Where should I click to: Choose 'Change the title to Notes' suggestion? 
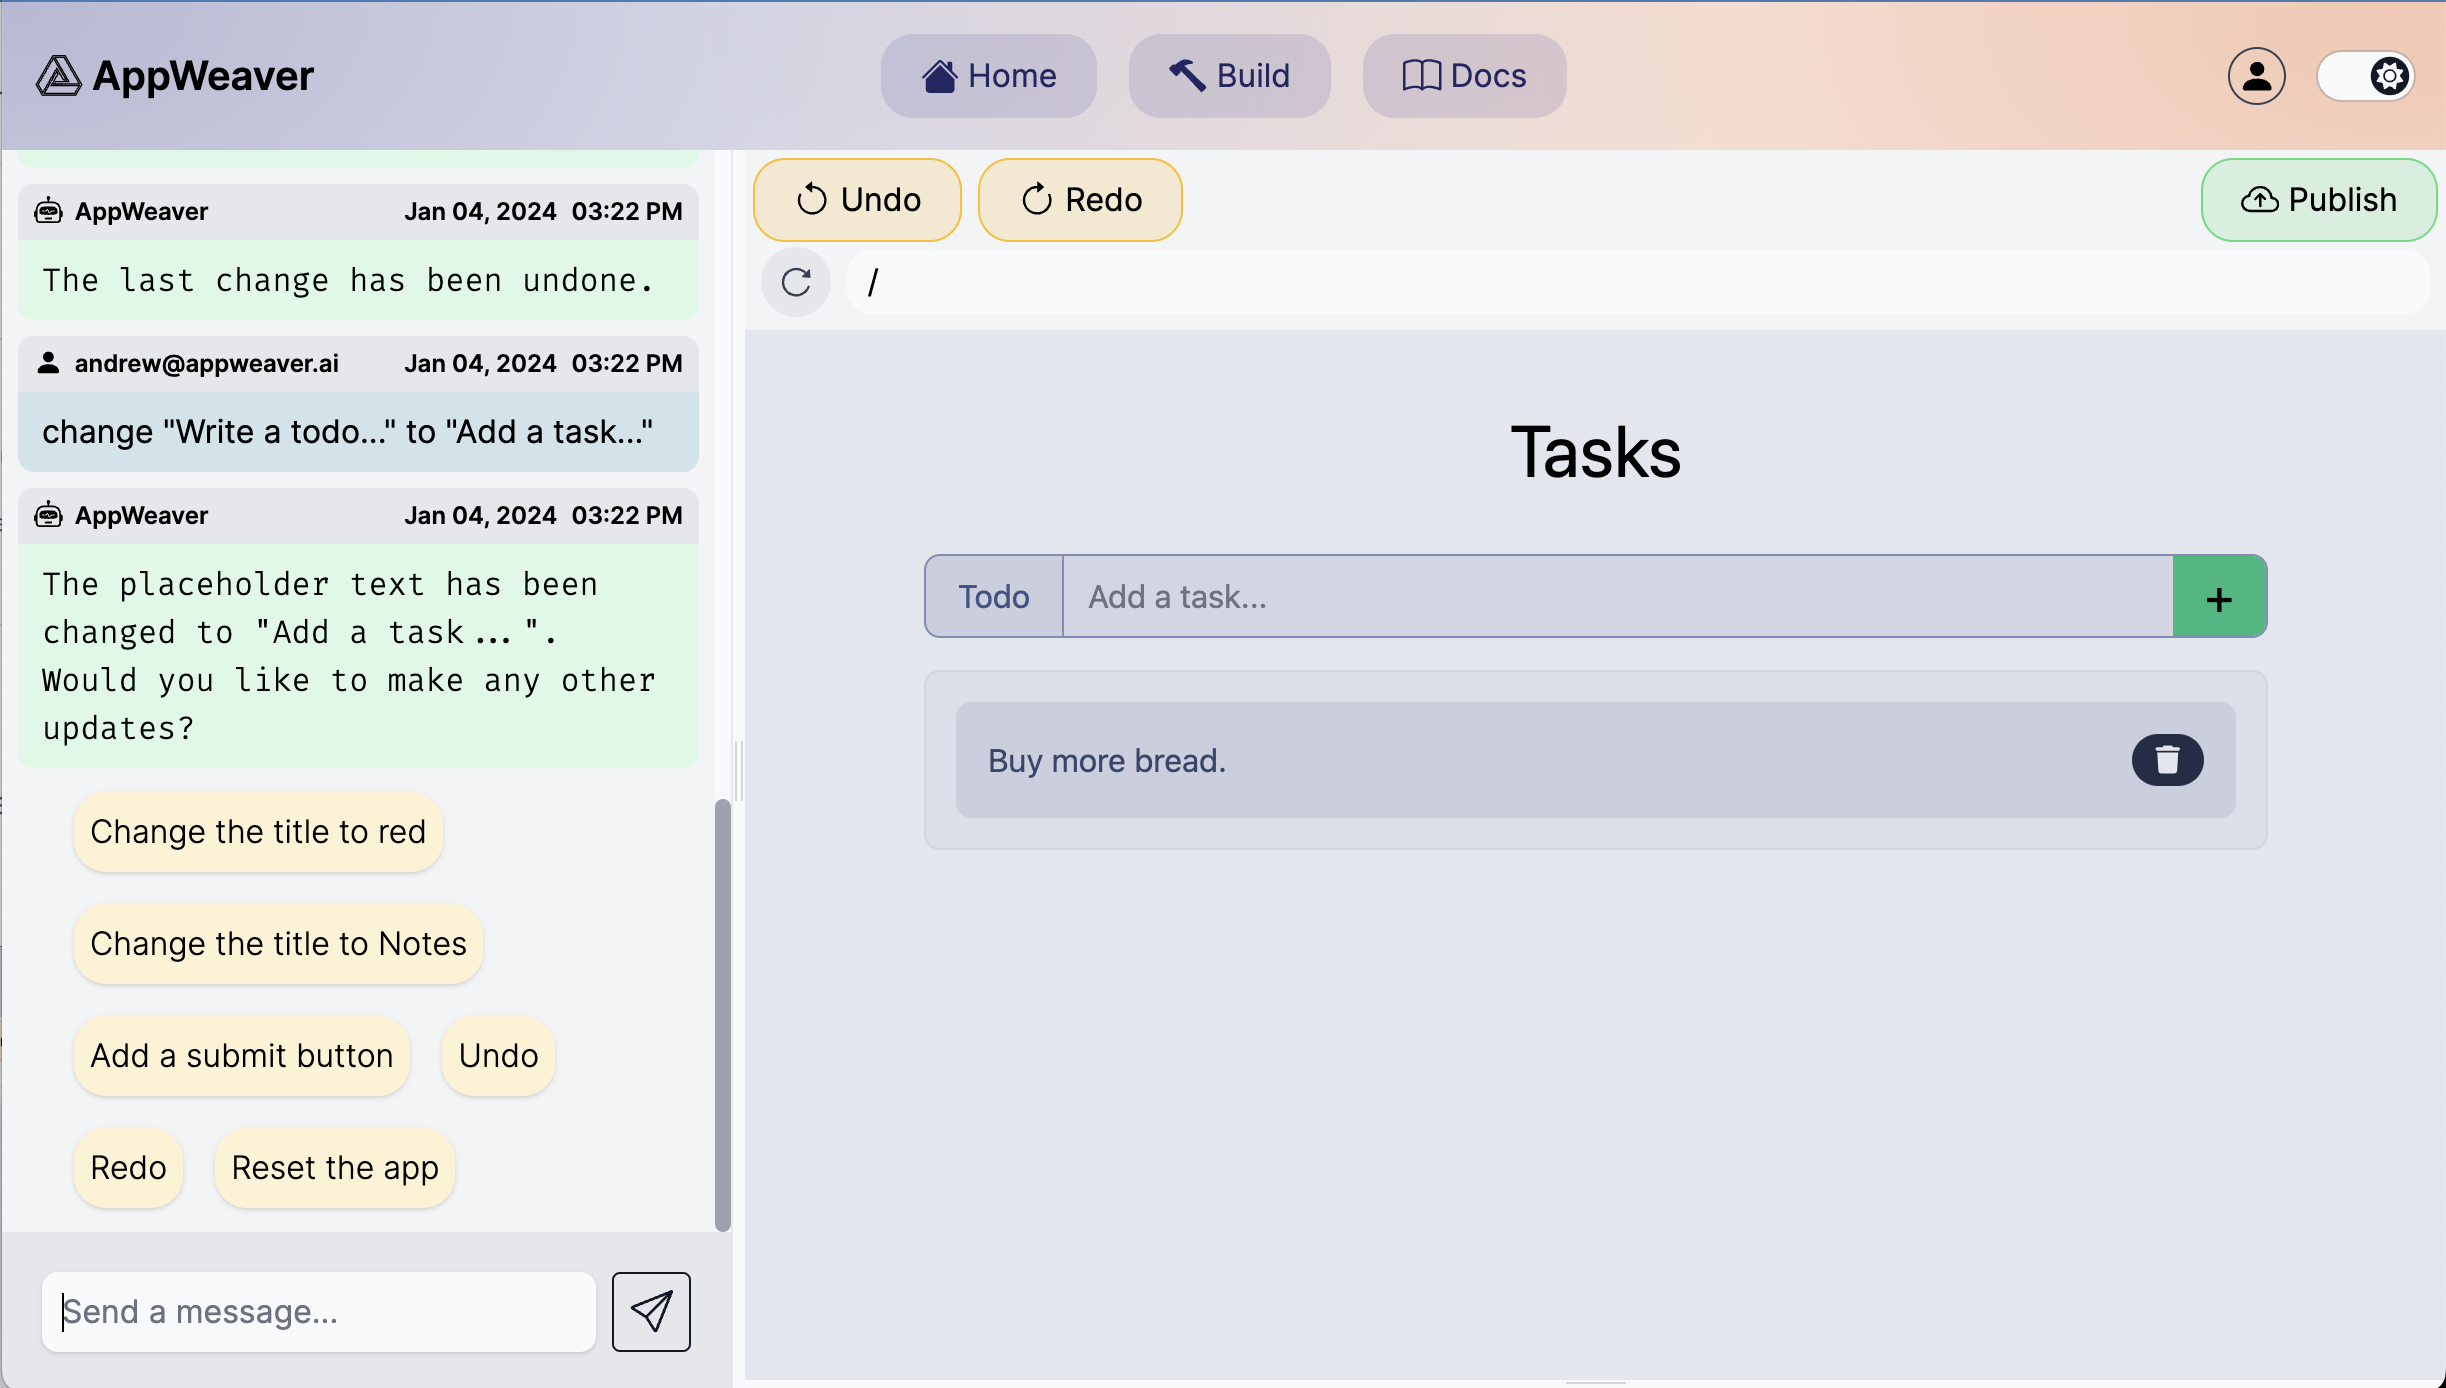278,944
